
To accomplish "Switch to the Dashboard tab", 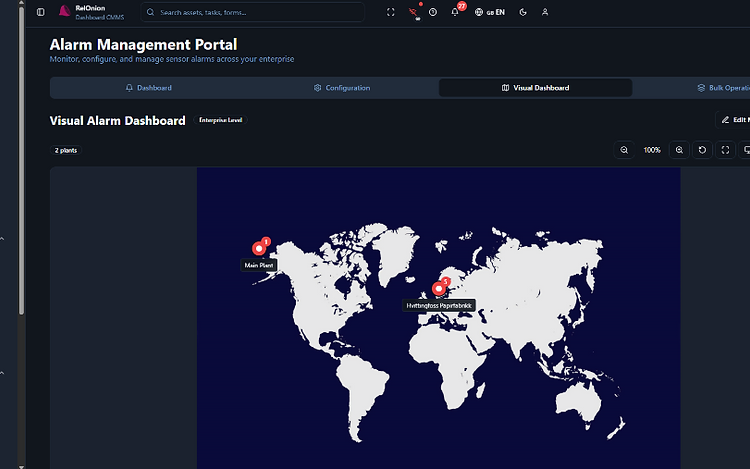I will coord(148,88).
